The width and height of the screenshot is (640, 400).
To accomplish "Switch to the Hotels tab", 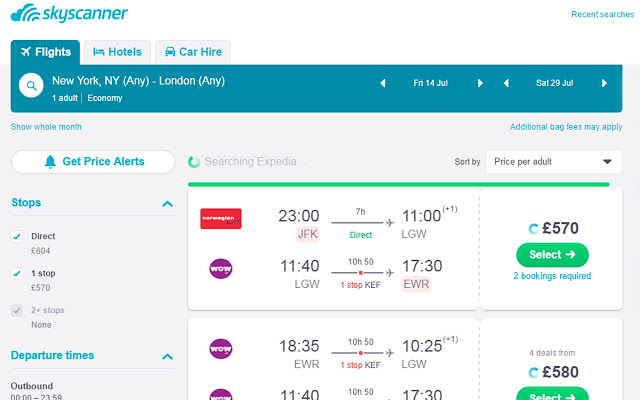I will click(118, 52).
